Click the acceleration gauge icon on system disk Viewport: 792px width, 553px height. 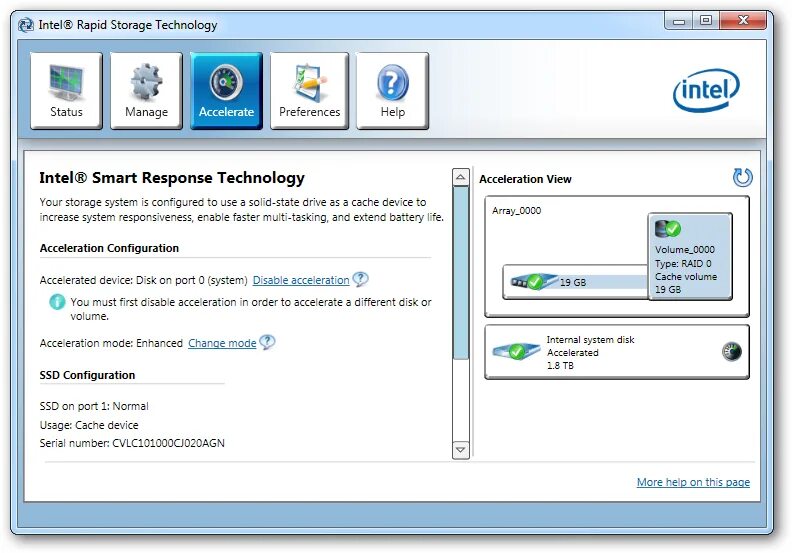point(731,351)
